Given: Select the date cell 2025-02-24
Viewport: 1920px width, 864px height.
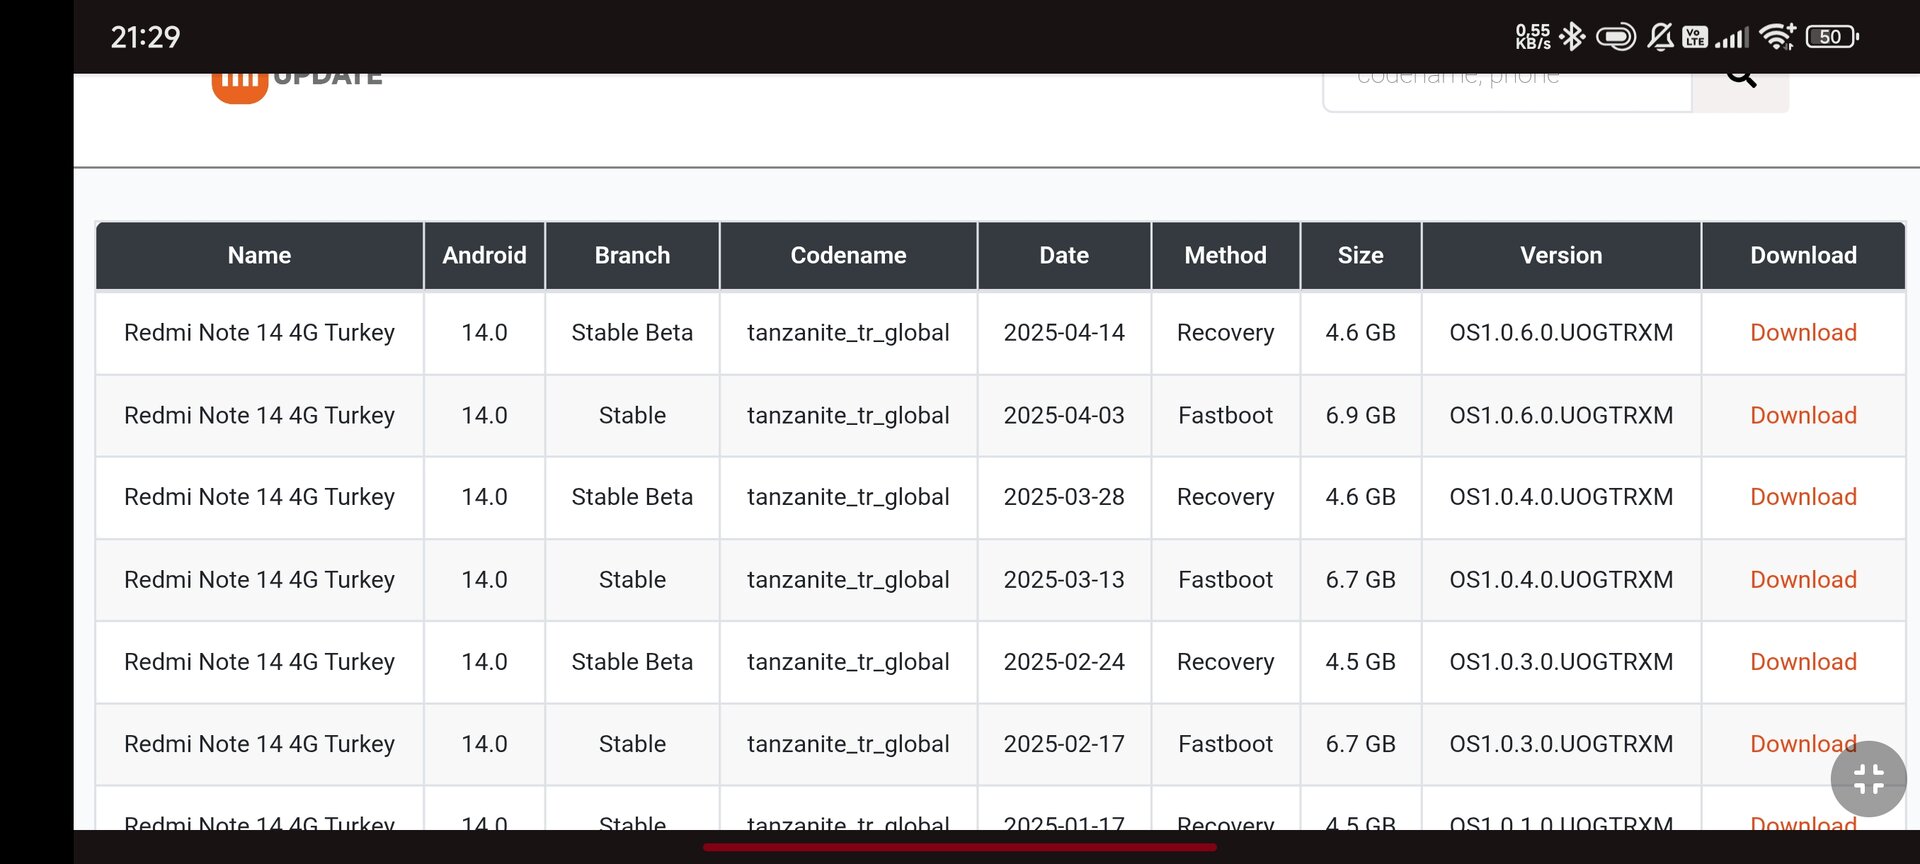Looking at the screenshot, I should [1064, 662].
